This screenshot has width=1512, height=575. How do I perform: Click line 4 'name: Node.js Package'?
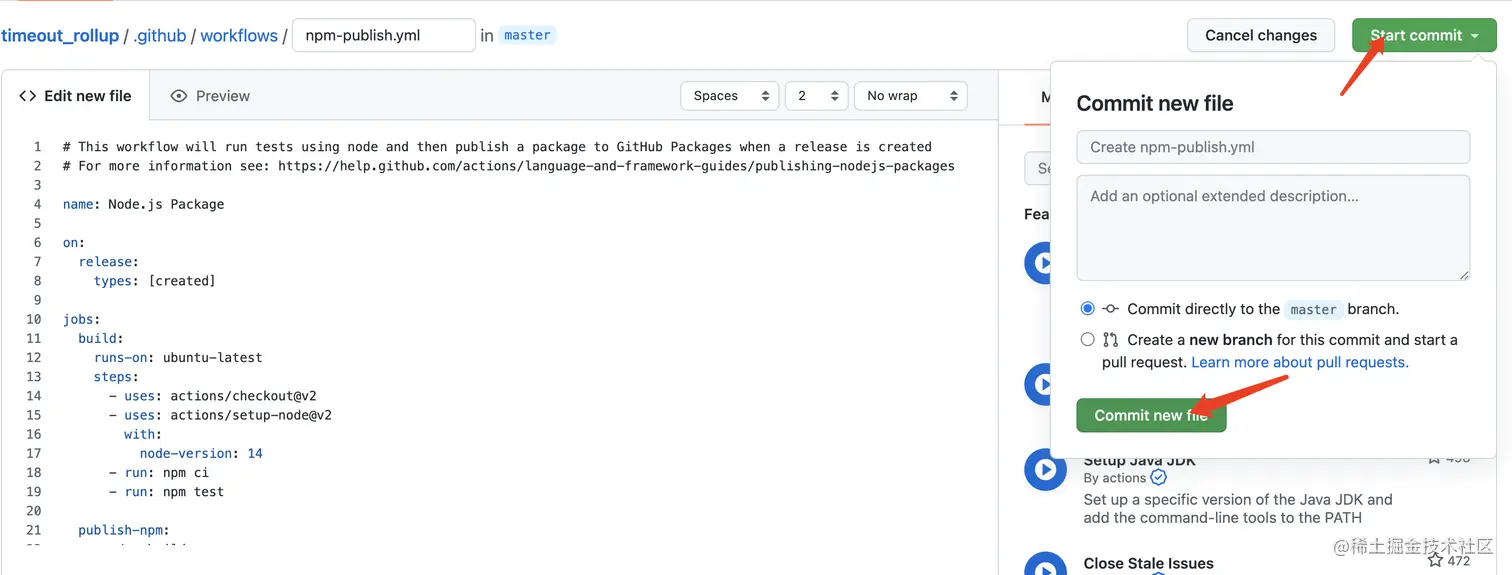[x=143, y=204]
